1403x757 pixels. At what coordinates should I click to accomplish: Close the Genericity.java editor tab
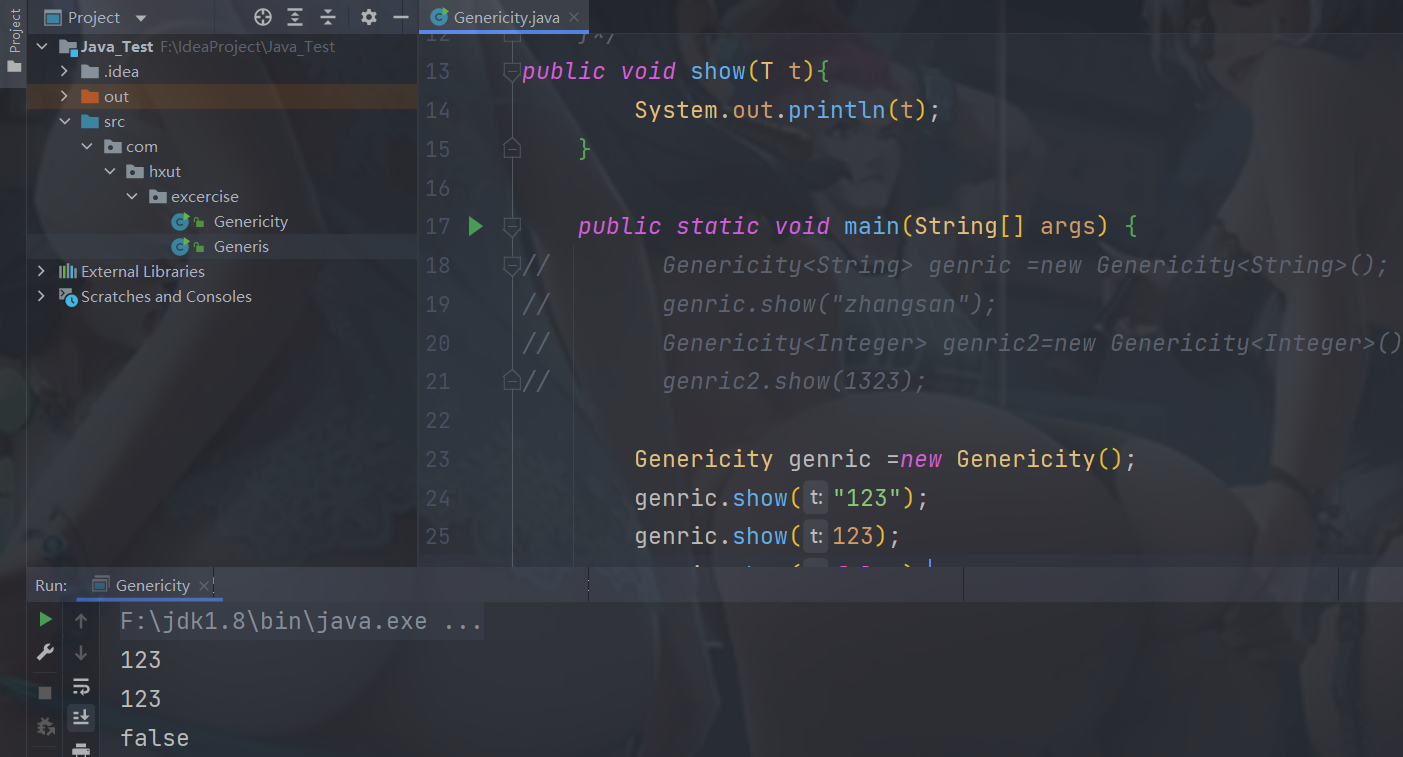point(574,18)
